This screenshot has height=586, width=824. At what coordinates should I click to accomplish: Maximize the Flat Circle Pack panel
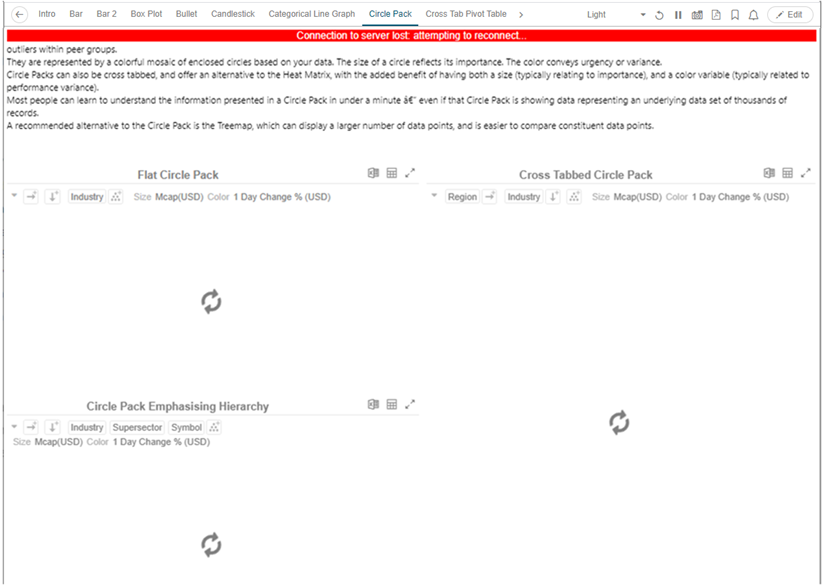click(410, 173)
